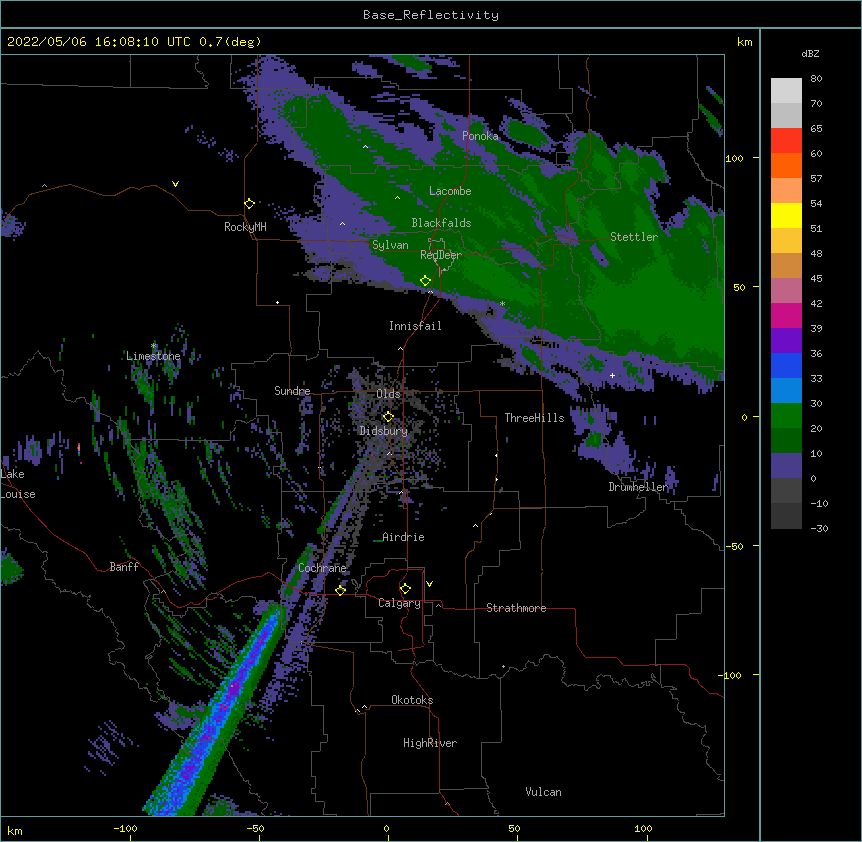Select the brown 48-45 dBZ swatch
This screenshot has height=842, width=862.
tap(786, 265)
